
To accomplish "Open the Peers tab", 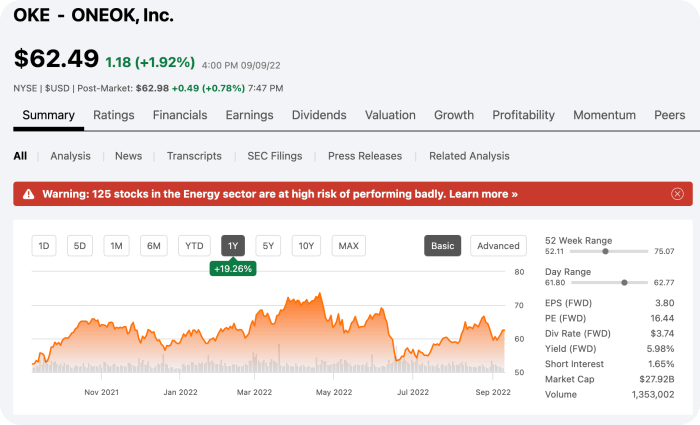I will pos(670,115).
